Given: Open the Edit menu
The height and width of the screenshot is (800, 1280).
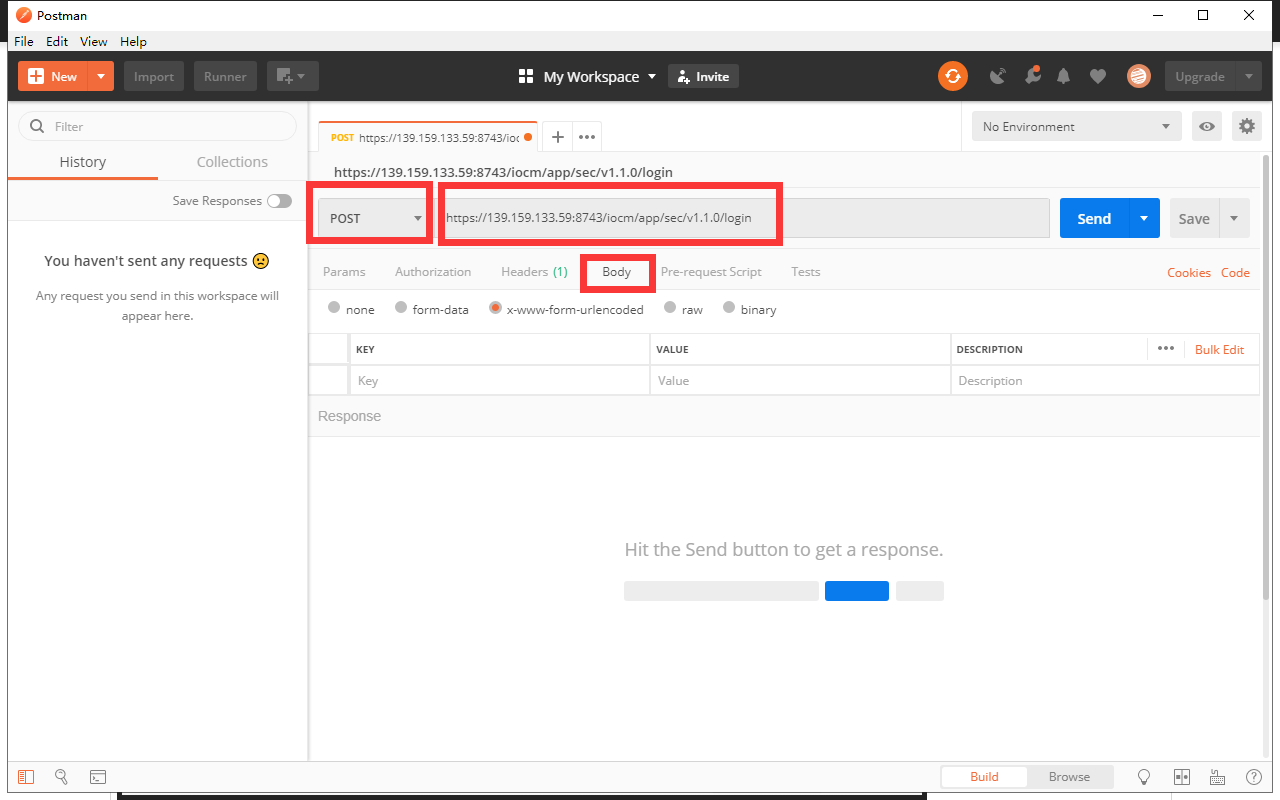Looking at the screenshot, I should pyautogui.click(x=57, y=41).
